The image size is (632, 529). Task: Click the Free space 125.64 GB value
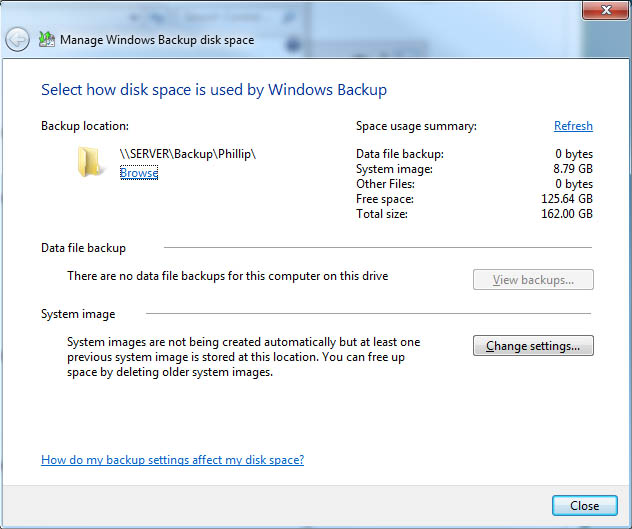point(567,198)
